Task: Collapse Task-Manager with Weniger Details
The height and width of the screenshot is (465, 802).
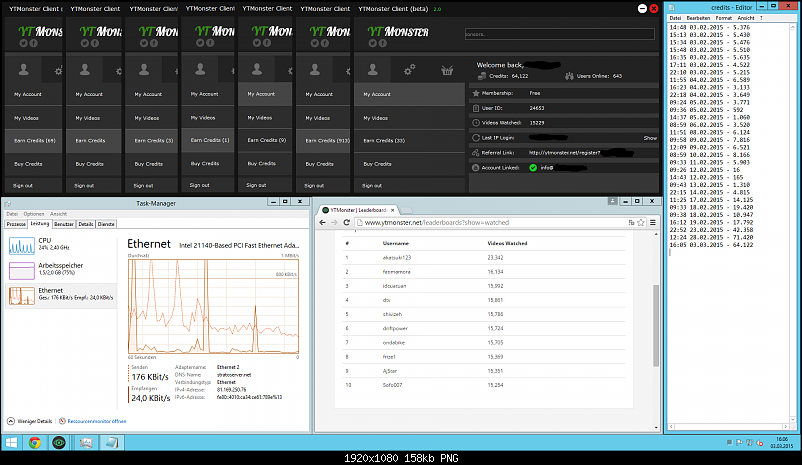Action: pyautogui.click(x=30, y=421)
